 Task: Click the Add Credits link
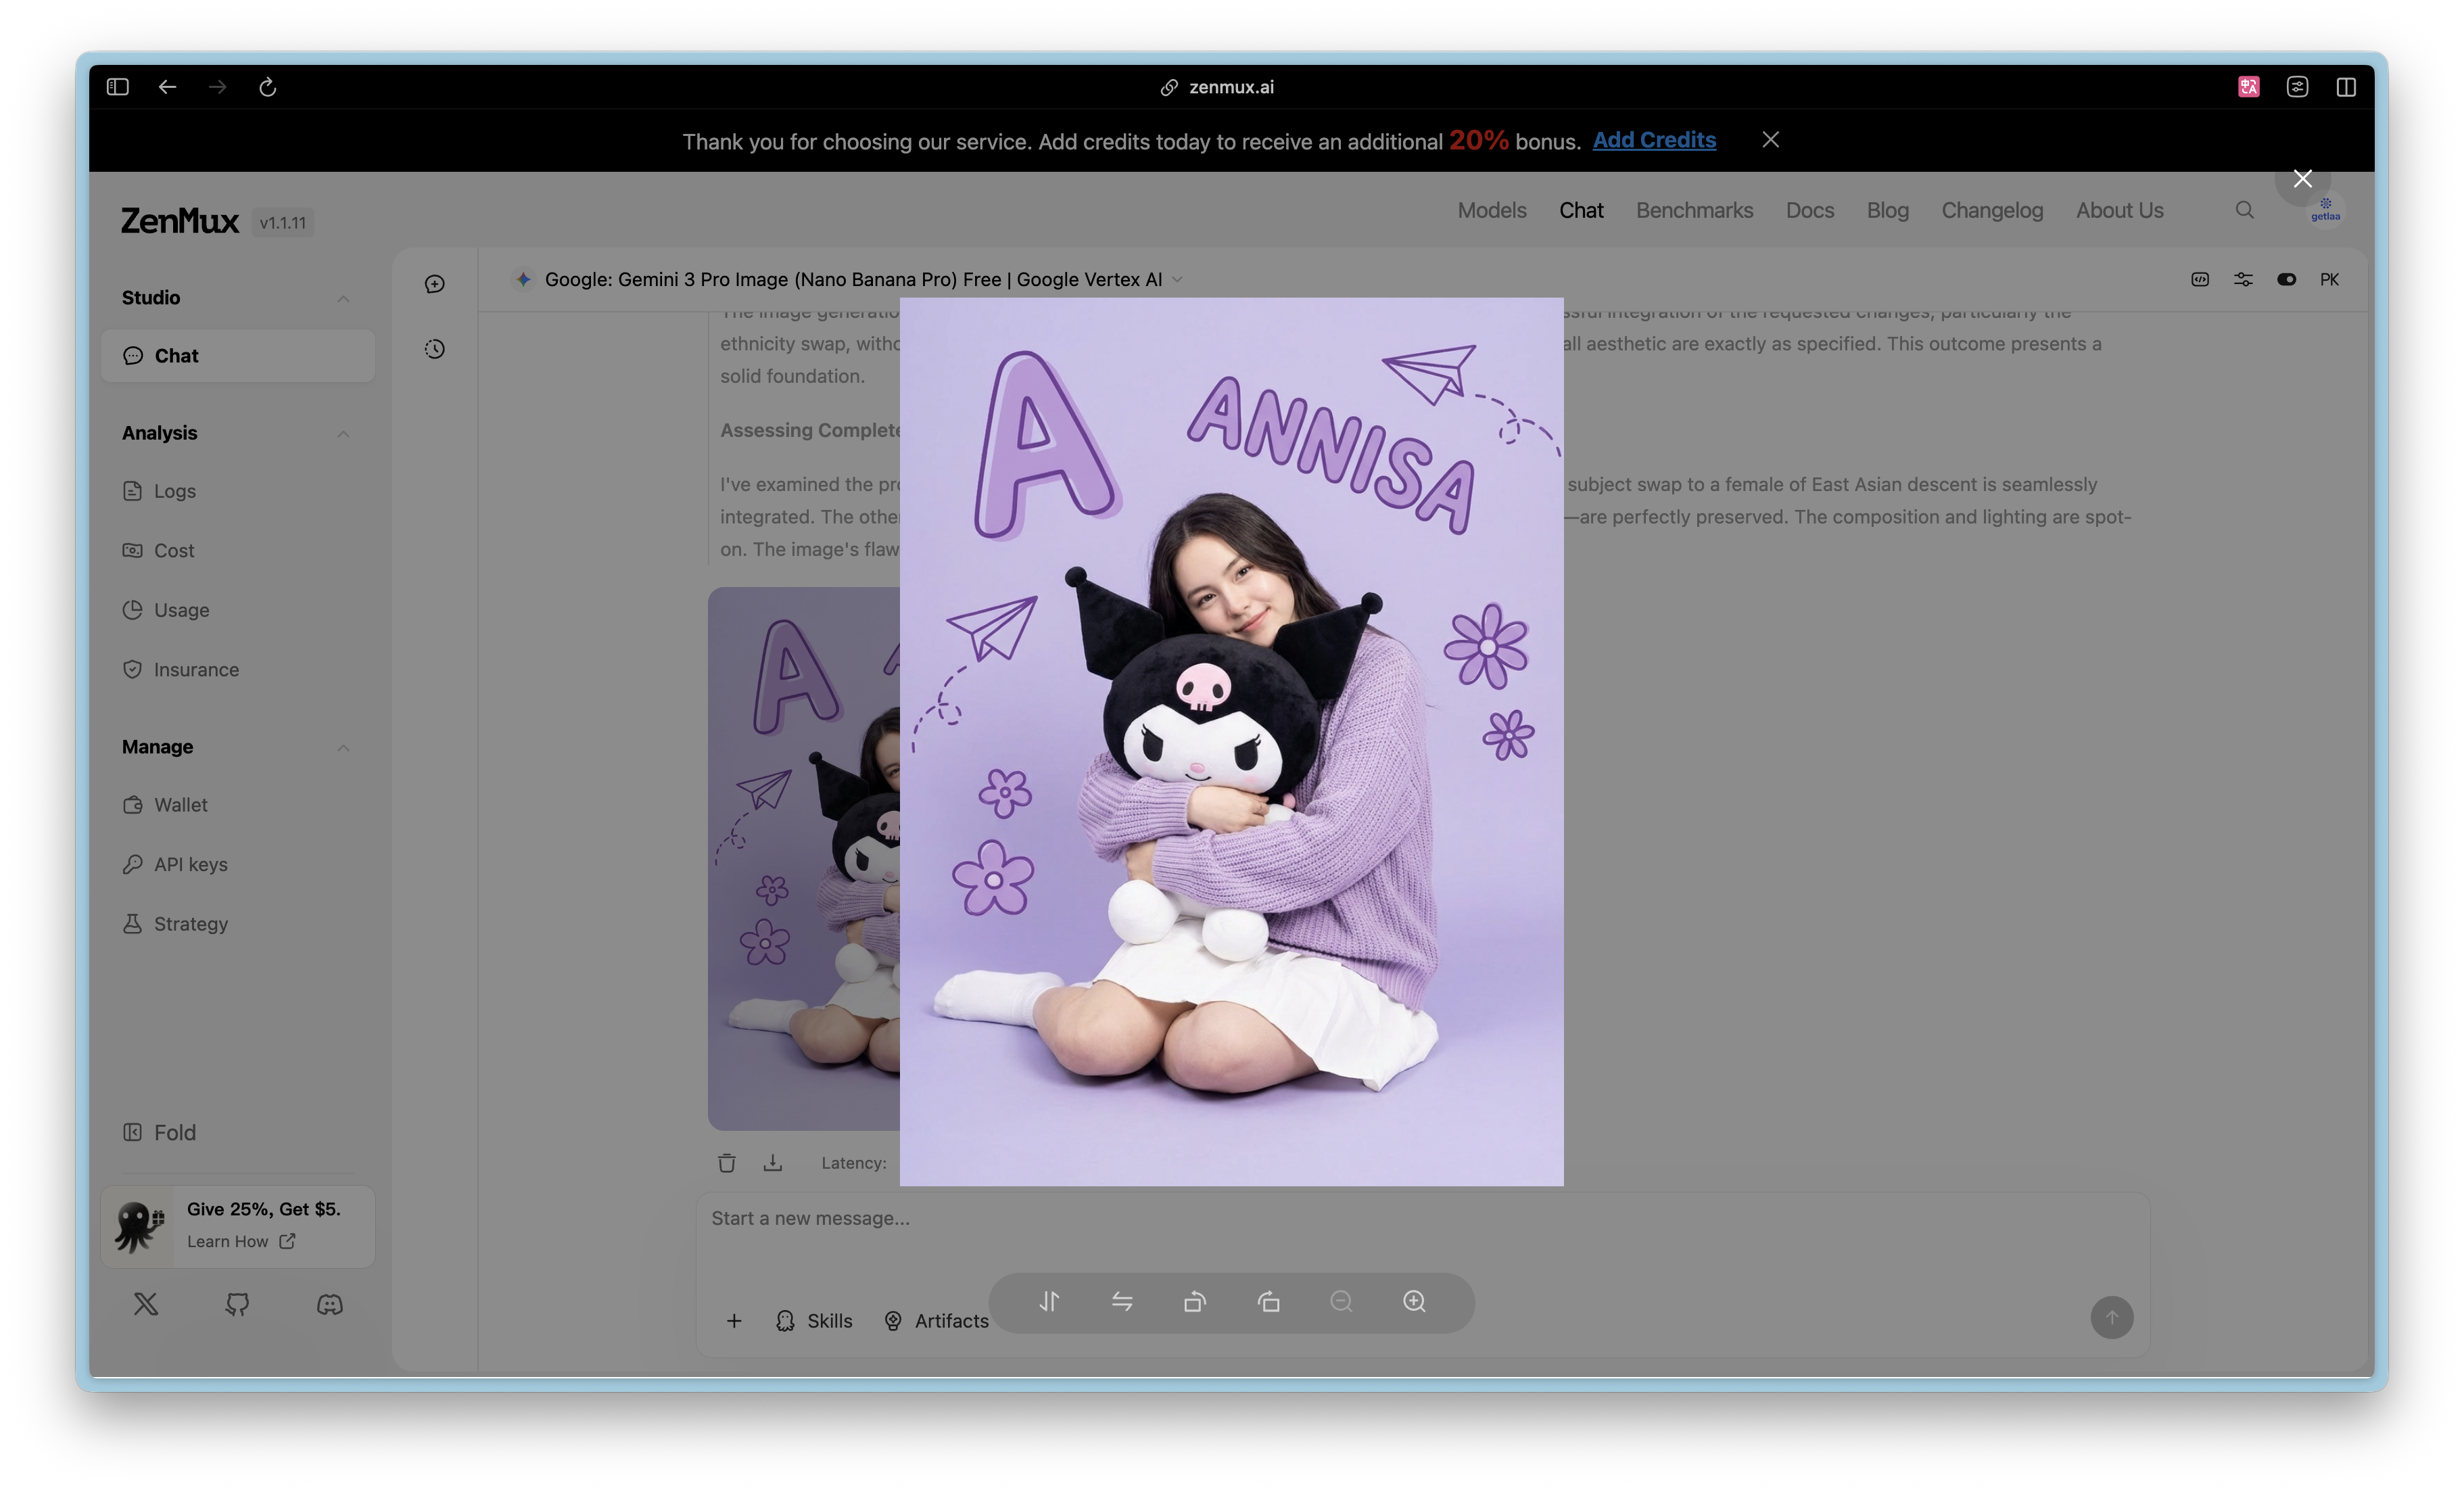tap(1654, 140)
